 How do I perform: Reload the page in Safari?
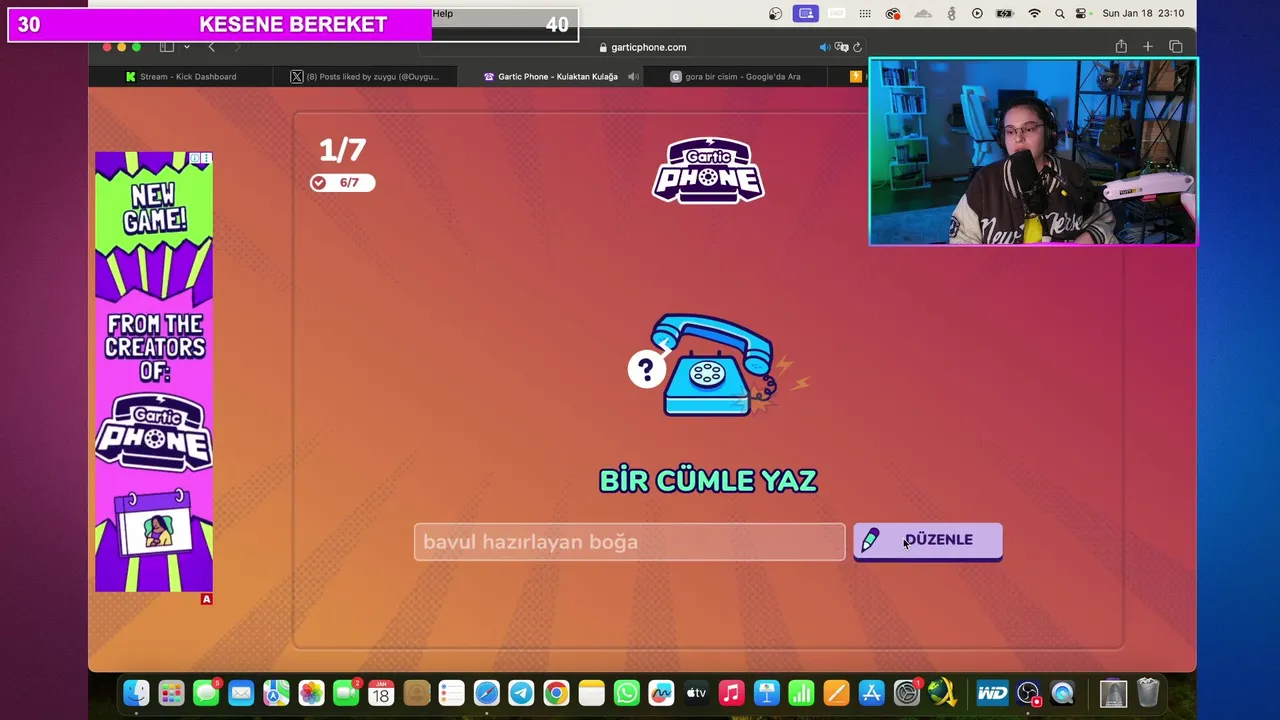(858, 47)
